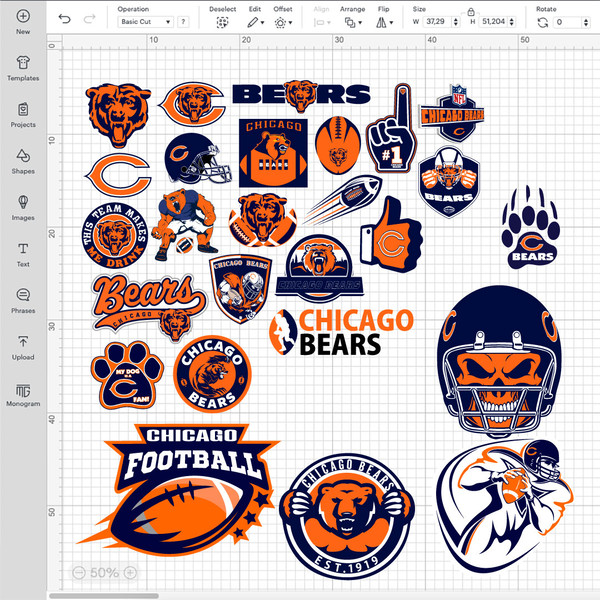Open the Edit pencil menu
The image size is (600, 600).
coord(255,23)
